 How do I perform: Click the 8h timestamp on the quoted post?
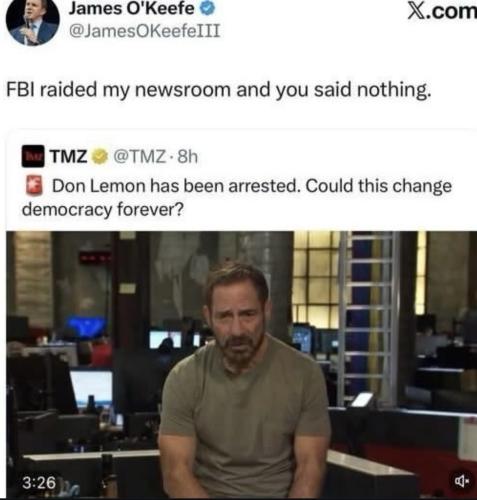[x=188, y=156]
